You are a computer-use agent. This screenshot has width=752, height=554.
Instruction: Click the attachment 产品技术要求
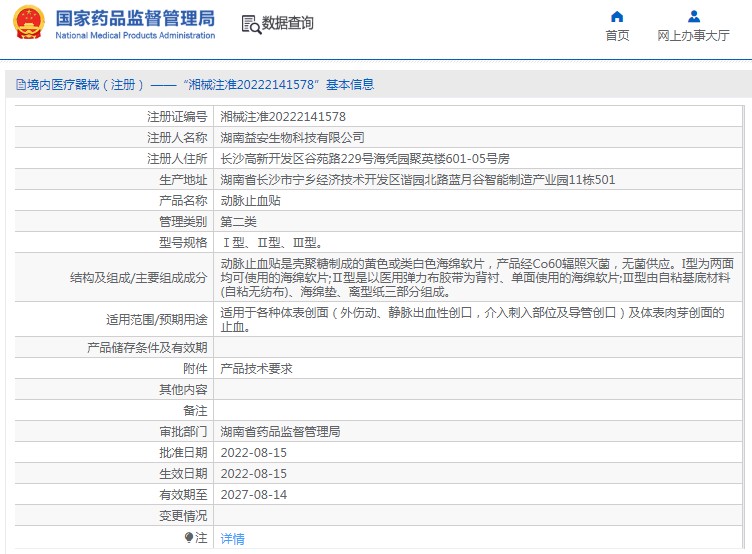(x=256, y=368)
